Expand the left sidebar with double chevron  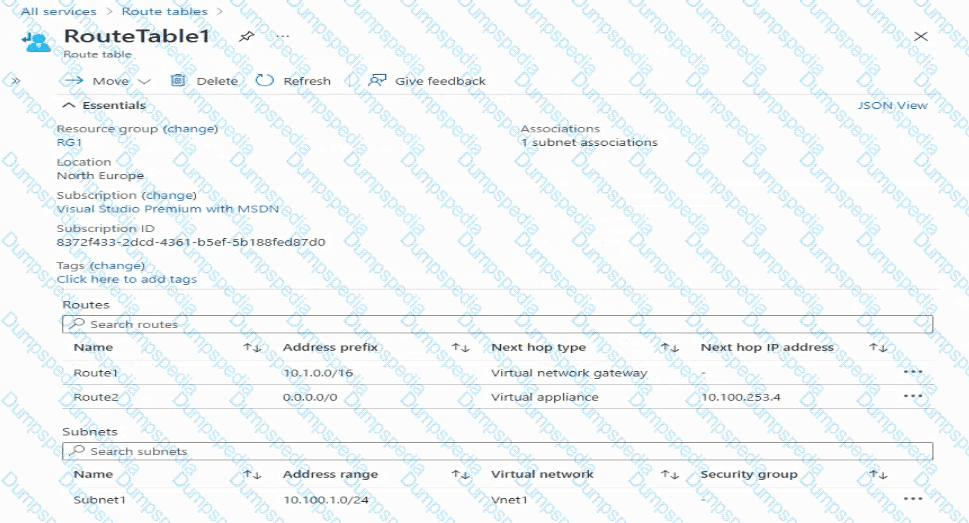coord(16,81)
